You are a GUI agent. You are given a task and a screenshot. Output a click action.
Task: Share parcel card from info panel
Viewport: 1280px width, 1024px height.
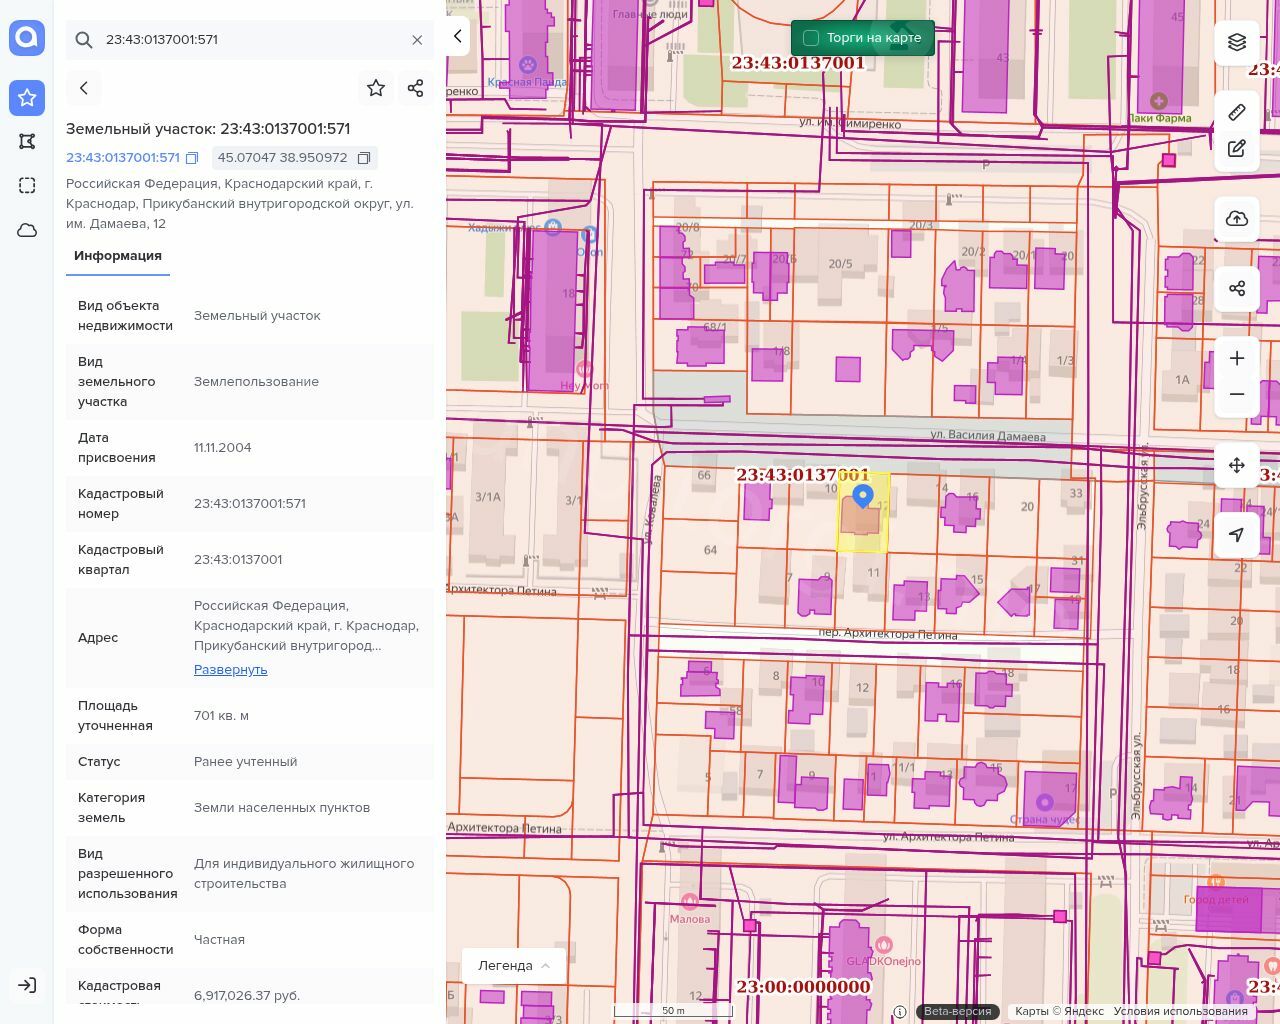point(416,88)
